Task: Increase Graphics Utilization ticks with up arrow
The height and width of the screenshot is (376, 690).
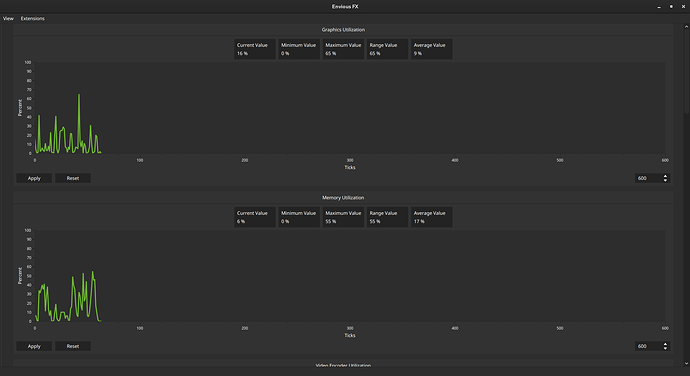Action: pos(665,176)
